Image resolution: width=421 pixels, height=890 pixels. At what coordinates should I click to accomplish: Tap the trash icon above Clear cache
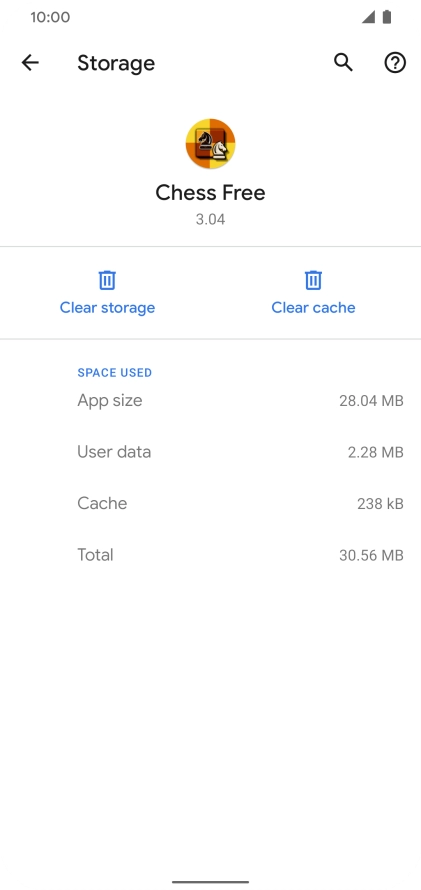pyautogui.click(x=313, y=280)
